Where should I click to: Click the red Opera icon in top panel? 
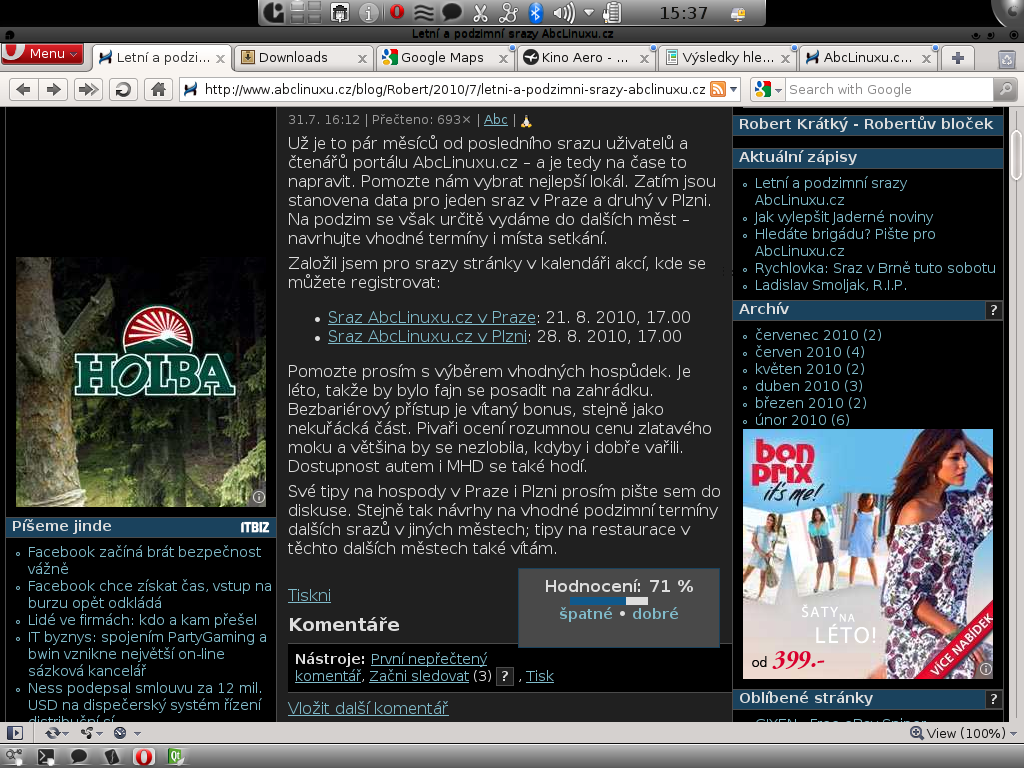[x=396, y=12]
